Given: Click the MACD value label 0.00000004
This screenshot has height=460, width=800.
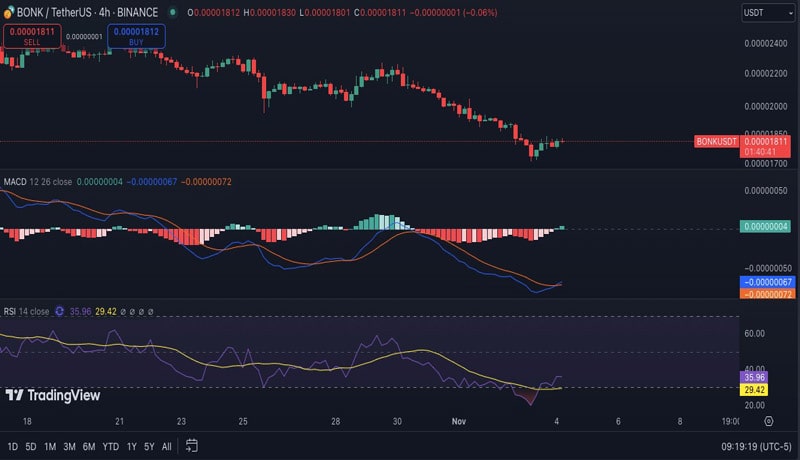Looking at the screenshot, I should point(767,227).
